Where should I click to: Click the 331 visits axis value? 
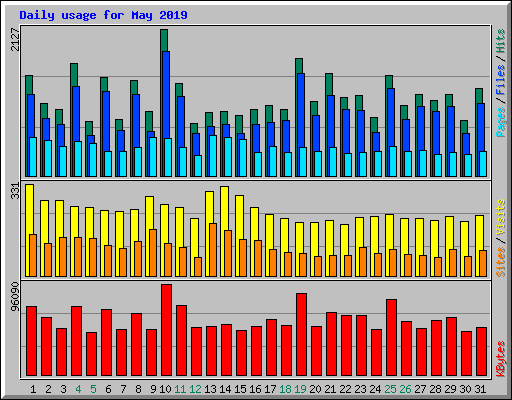[x=15, y=191]
